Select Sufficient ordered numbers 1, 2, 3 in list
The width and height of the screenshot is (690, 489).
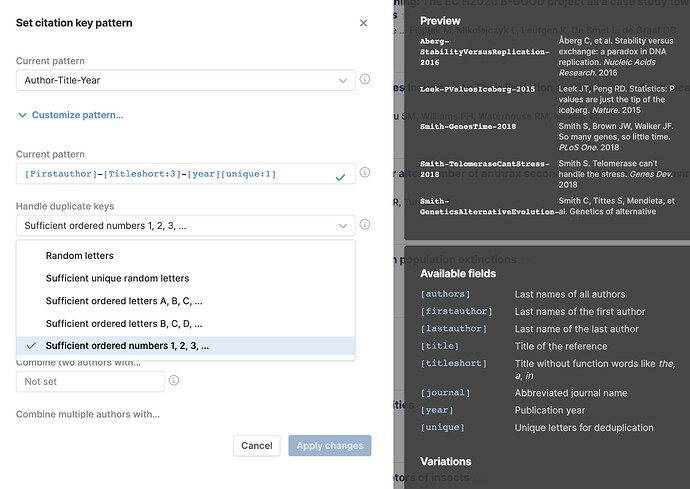tap(185, 346)
